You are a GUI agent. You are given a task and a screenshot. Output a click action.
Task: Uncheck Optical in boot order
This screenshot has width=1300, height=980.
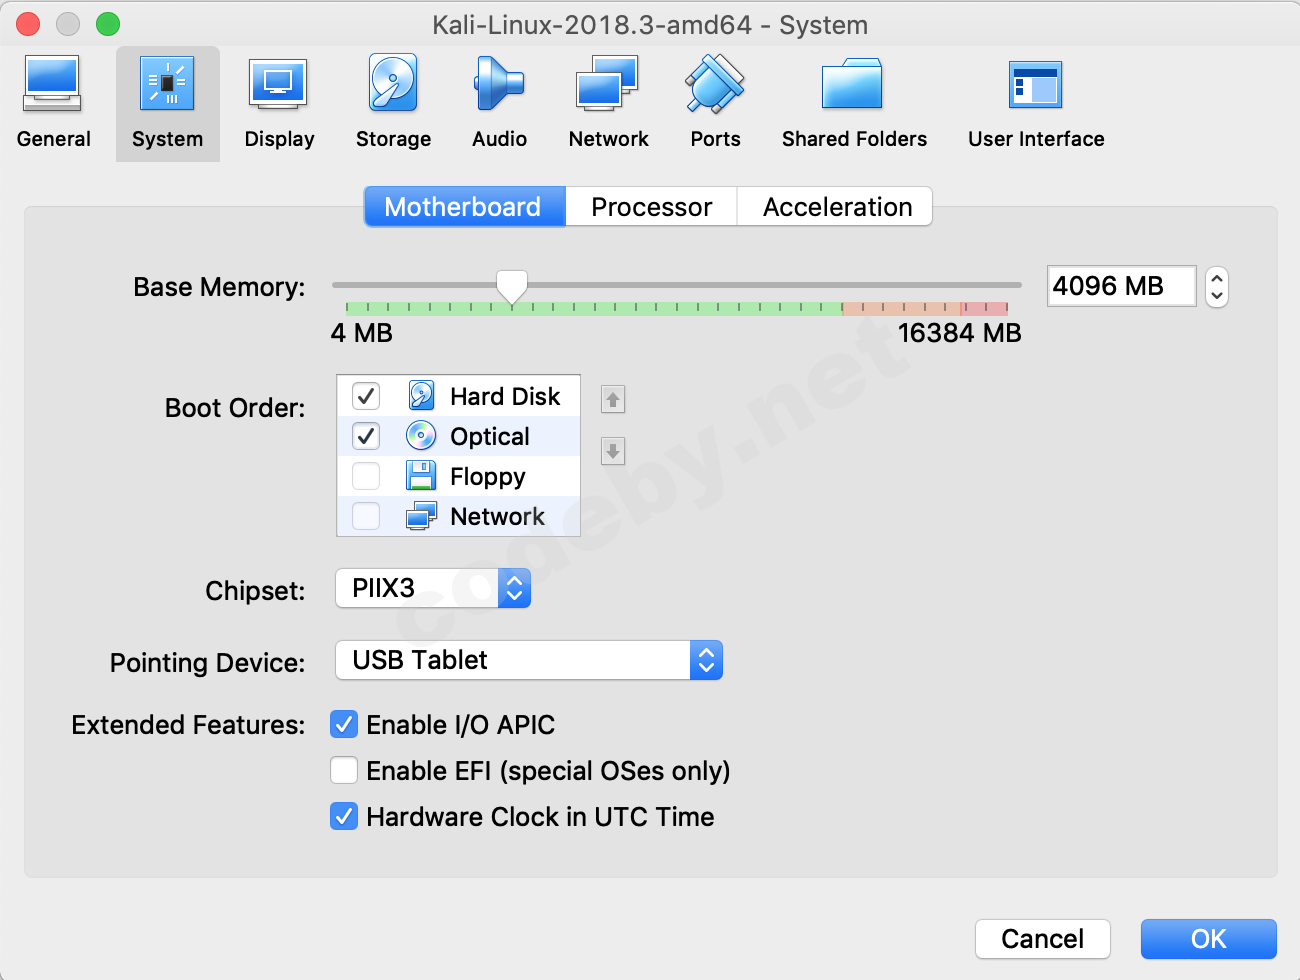[366, 436]
